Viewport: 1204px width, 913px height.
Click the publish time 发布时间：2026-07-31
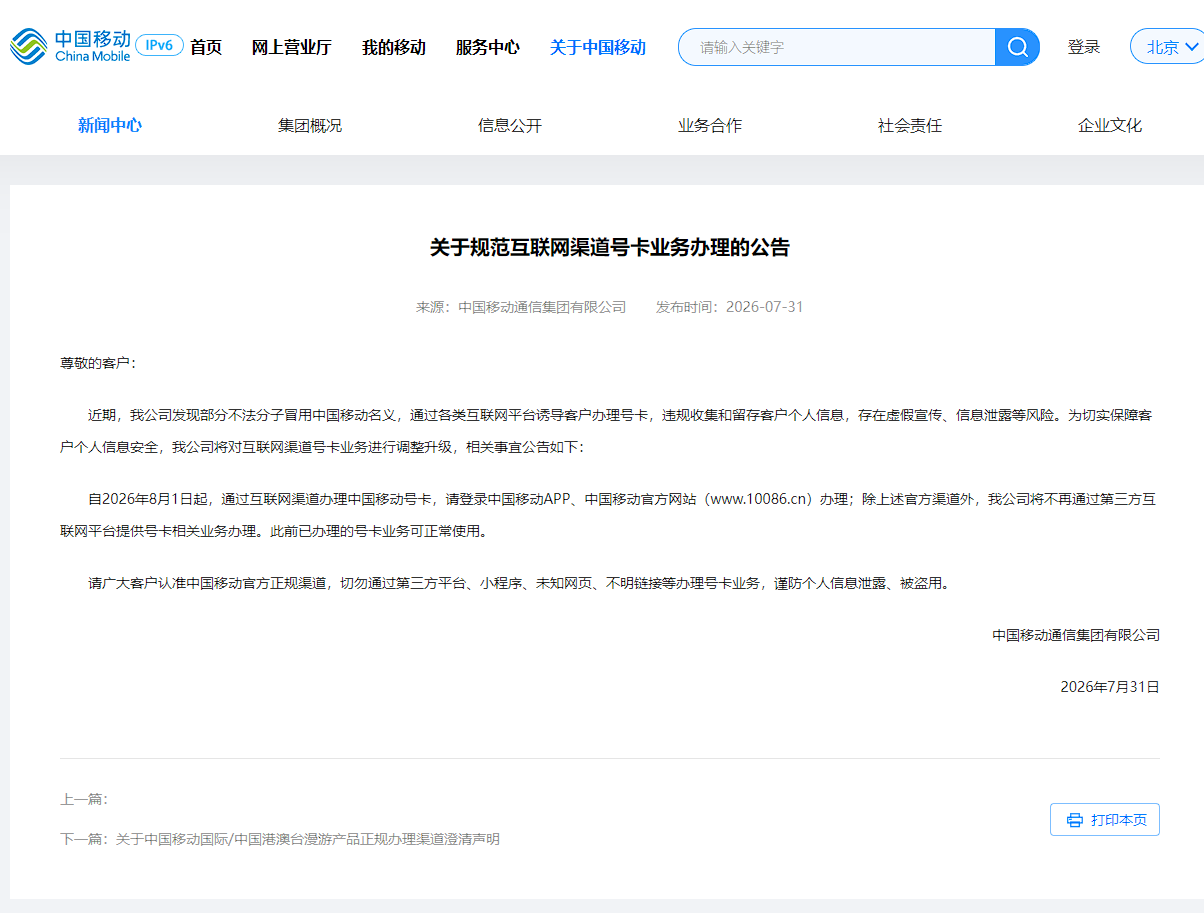730,307
